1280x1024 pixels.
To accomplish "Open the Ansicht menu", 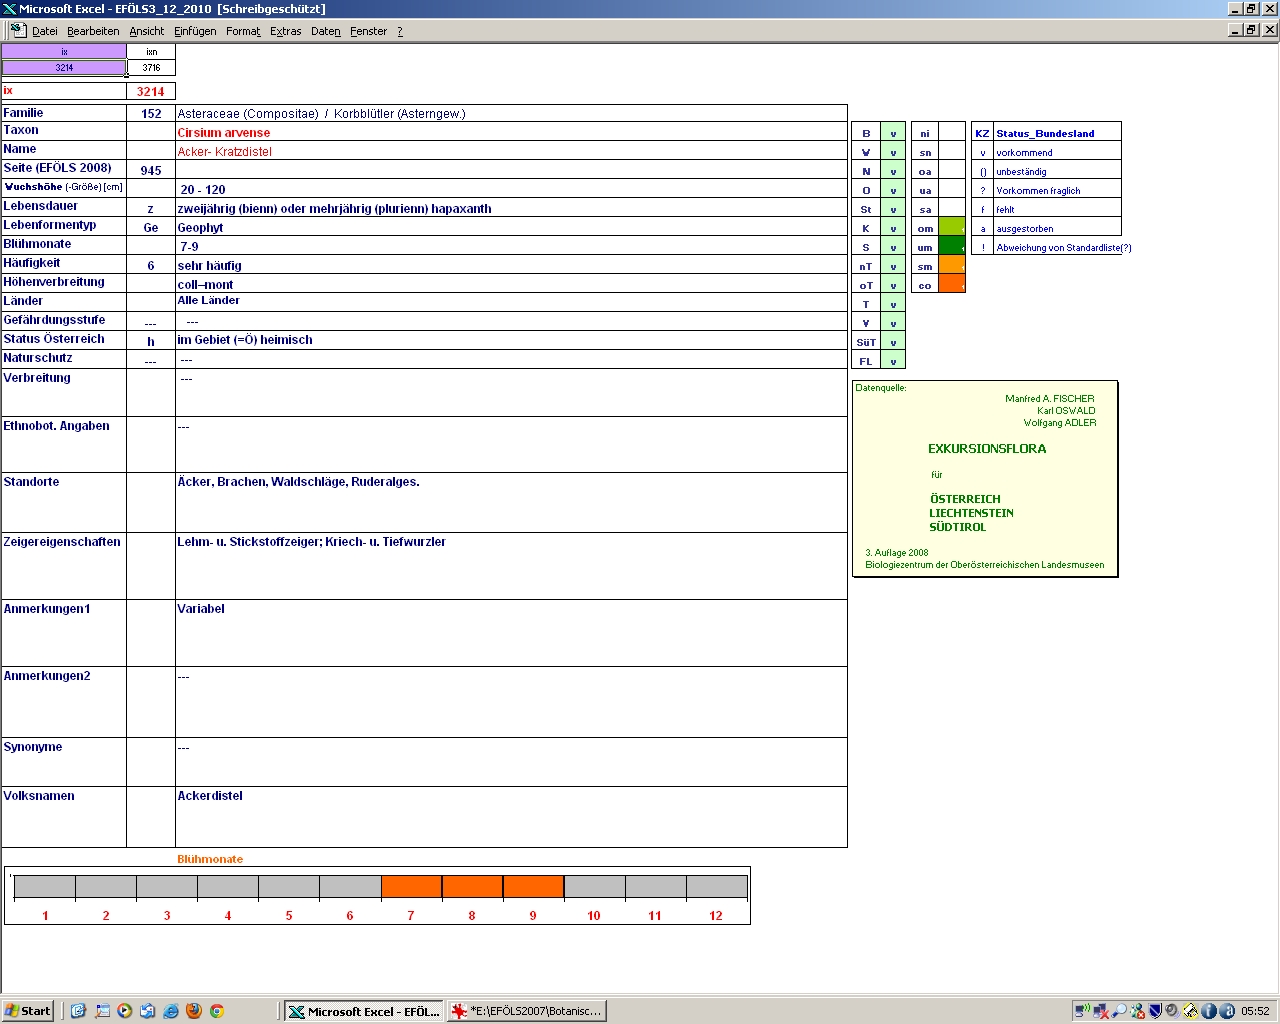I will [x=147, y=31].
